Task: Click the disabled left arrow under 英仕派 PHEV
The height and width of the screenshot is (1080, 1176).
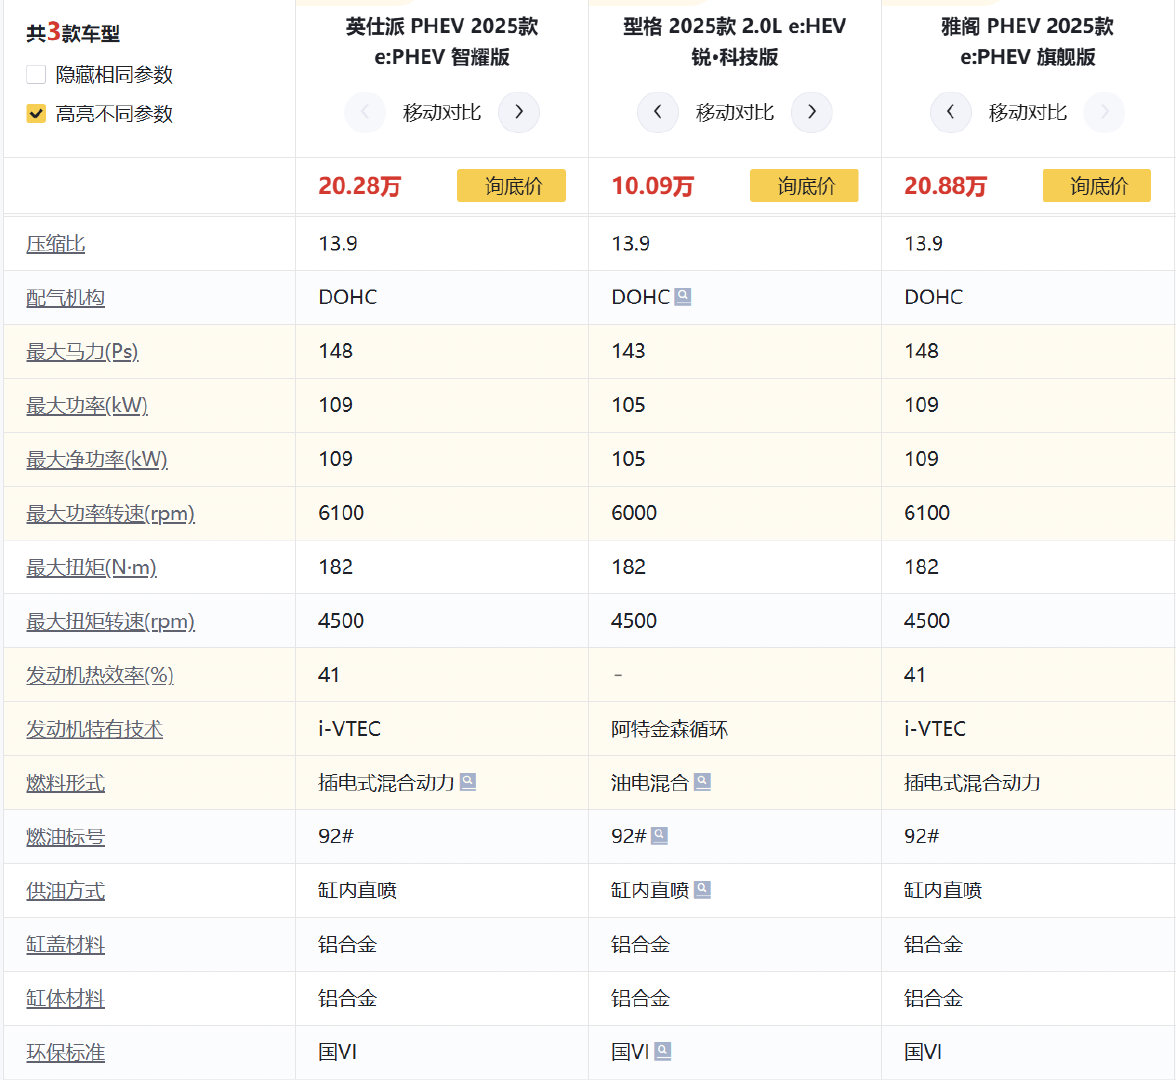Action: coord(364,112)
